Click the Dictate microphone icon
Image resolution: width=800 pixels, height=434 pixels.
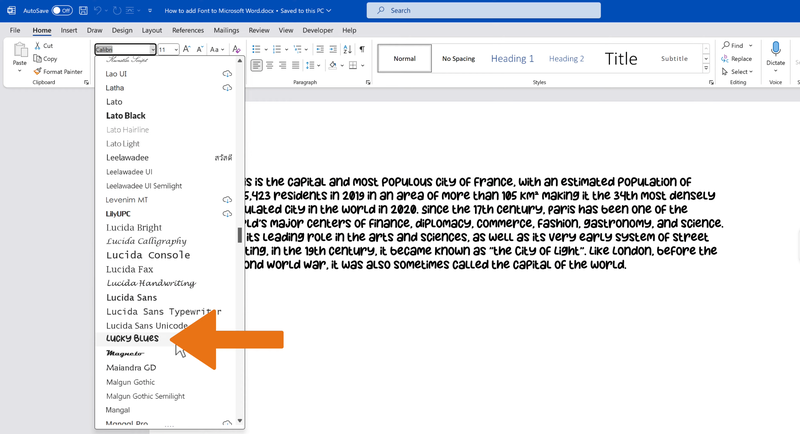(x=776, y=49)
